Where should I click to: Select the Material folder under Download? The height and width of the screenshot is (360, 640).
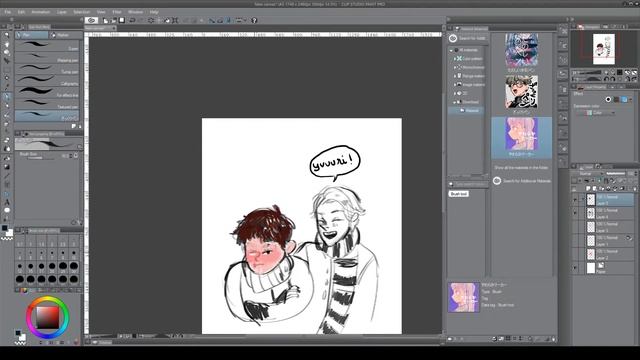[x=467, y=111]
